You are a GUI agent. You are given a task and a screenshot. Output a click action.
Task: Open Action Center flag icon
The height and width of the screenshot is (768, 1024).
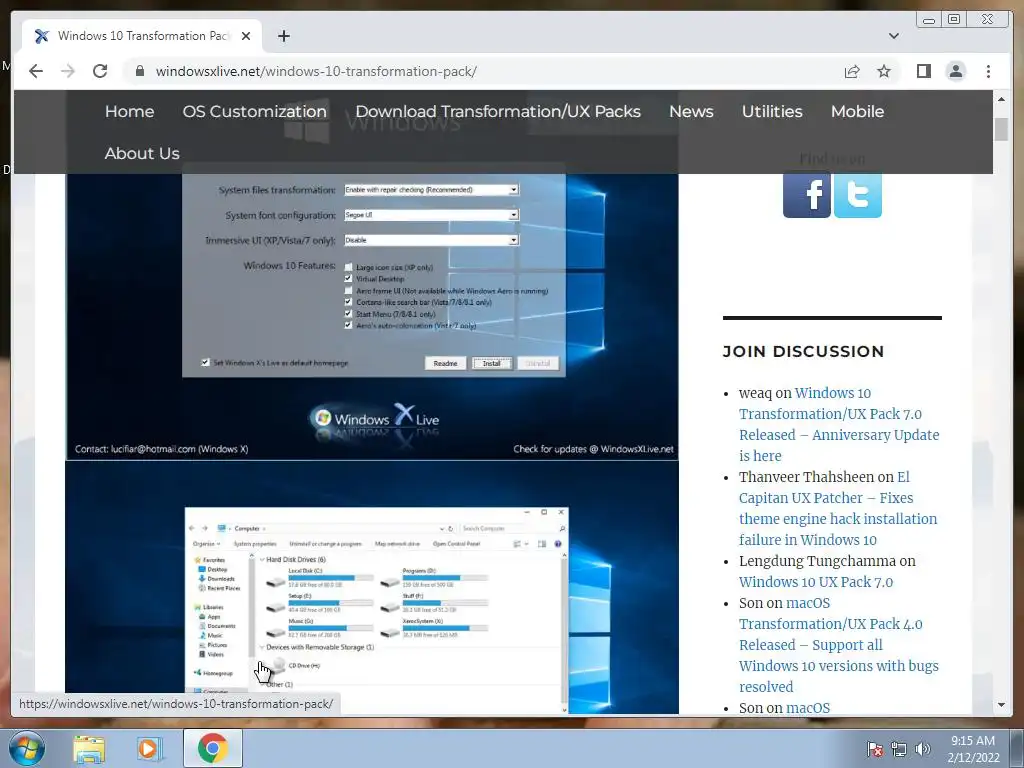pos(875,749)
